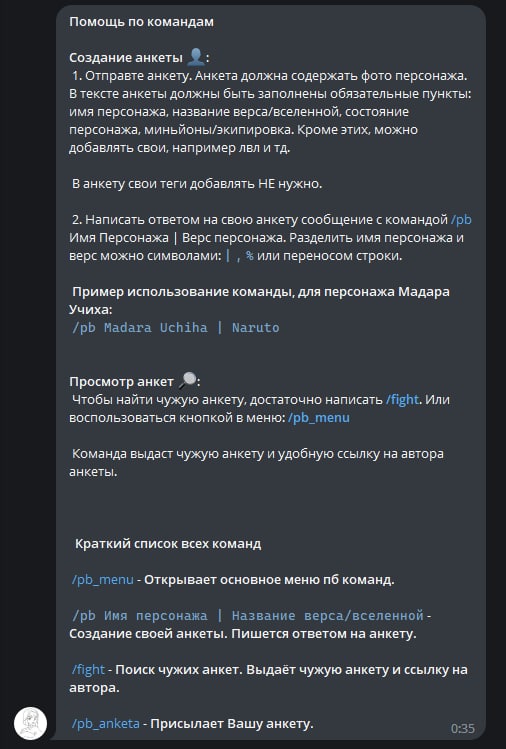Click the Помощь по командам heading

[141, 21]
